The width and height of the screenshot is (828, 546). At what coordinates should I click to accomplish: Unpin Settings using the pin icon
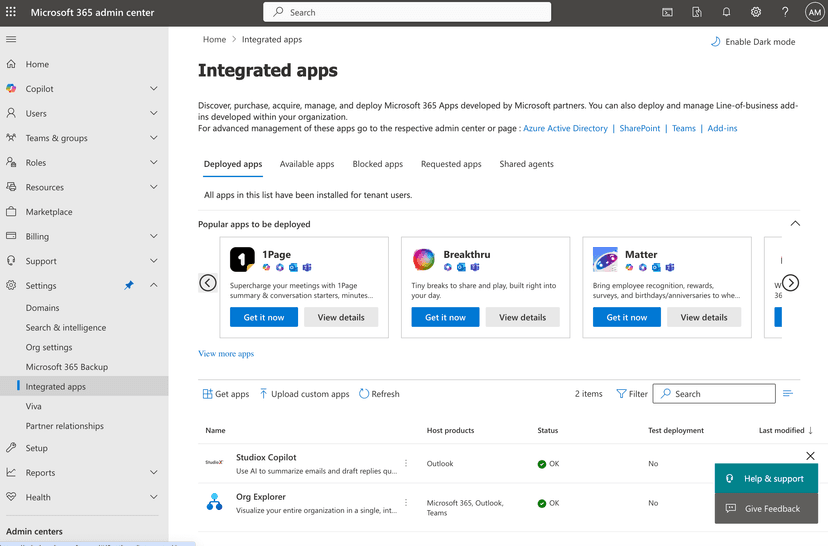pos(129,285)
